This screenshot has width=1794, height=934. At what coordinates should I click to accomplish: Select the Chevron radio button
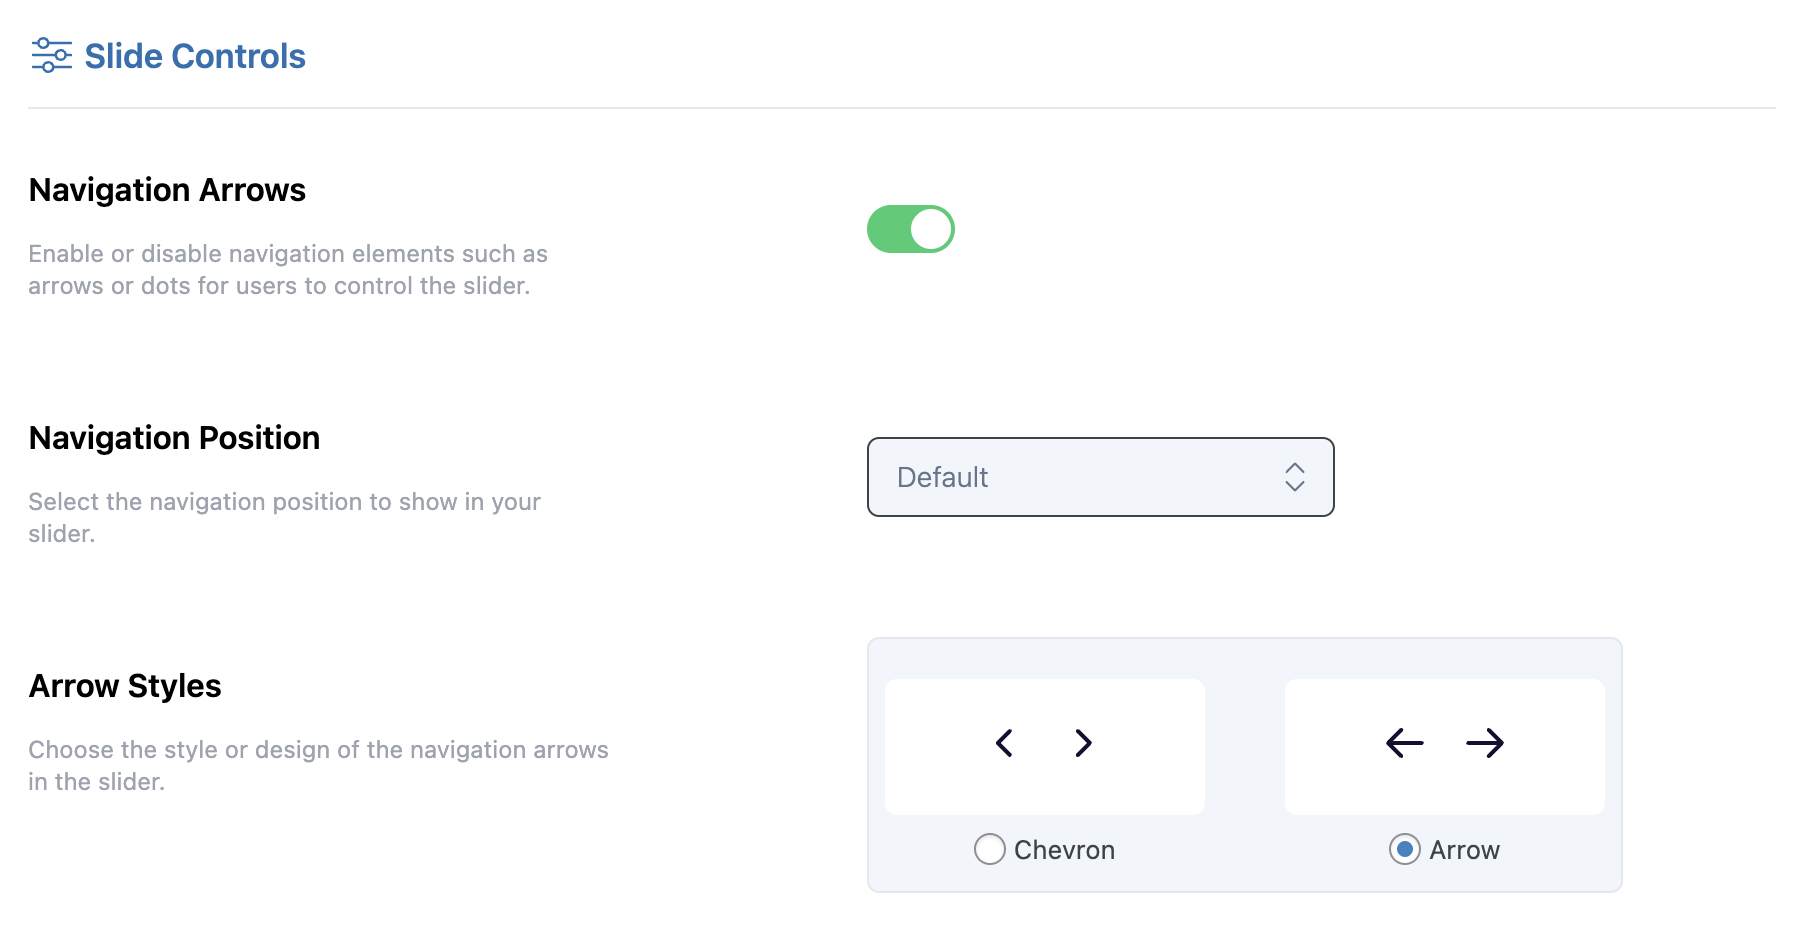pyautogui.click(x=990, y=849)
